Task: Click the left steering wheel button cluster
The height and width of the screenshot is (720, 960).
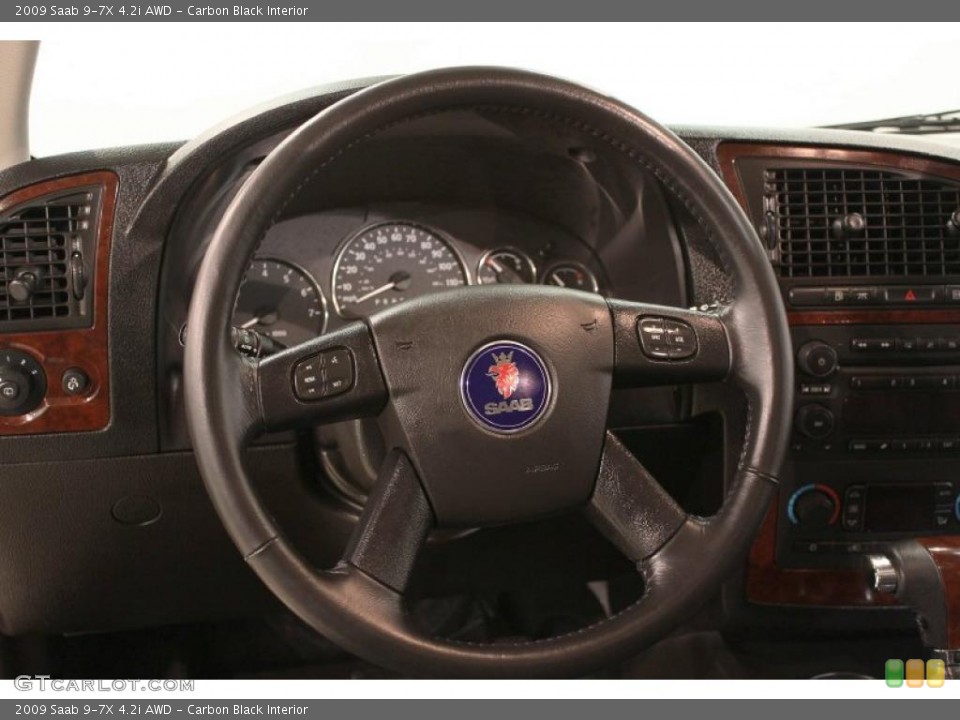Action: click(324, 373)
